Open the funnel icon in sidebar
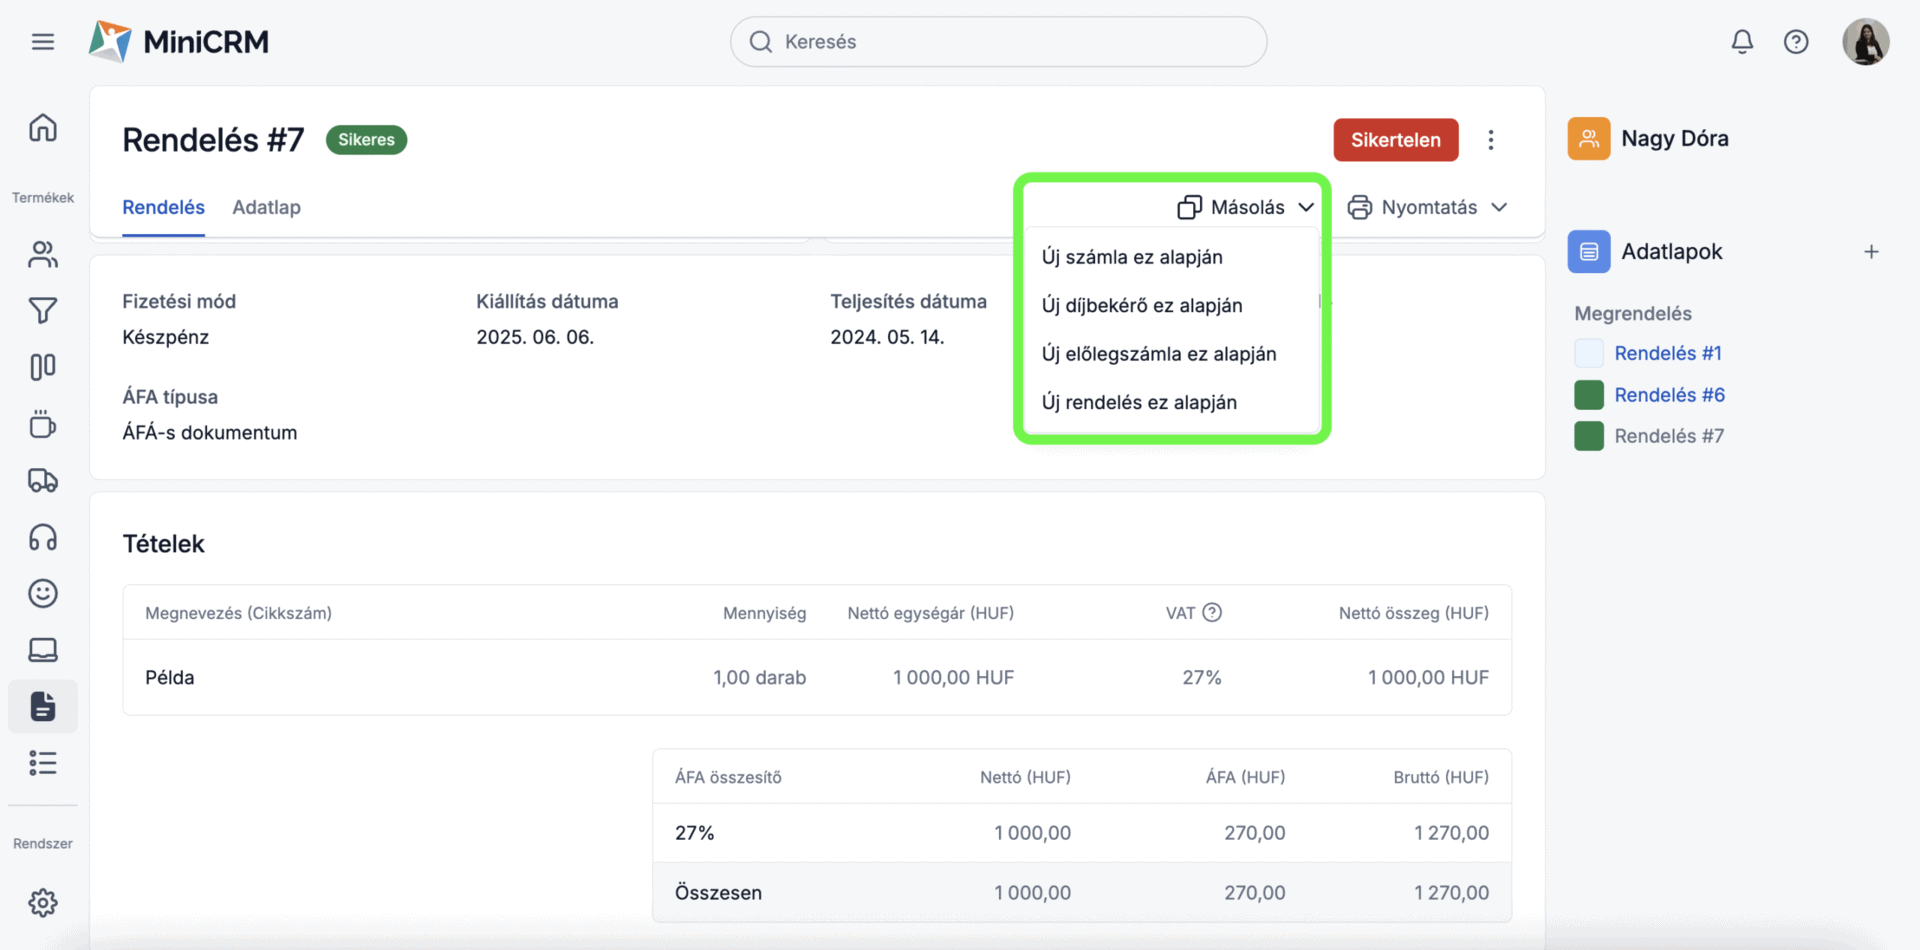The image size is (1920, 950). coord(43,311)
